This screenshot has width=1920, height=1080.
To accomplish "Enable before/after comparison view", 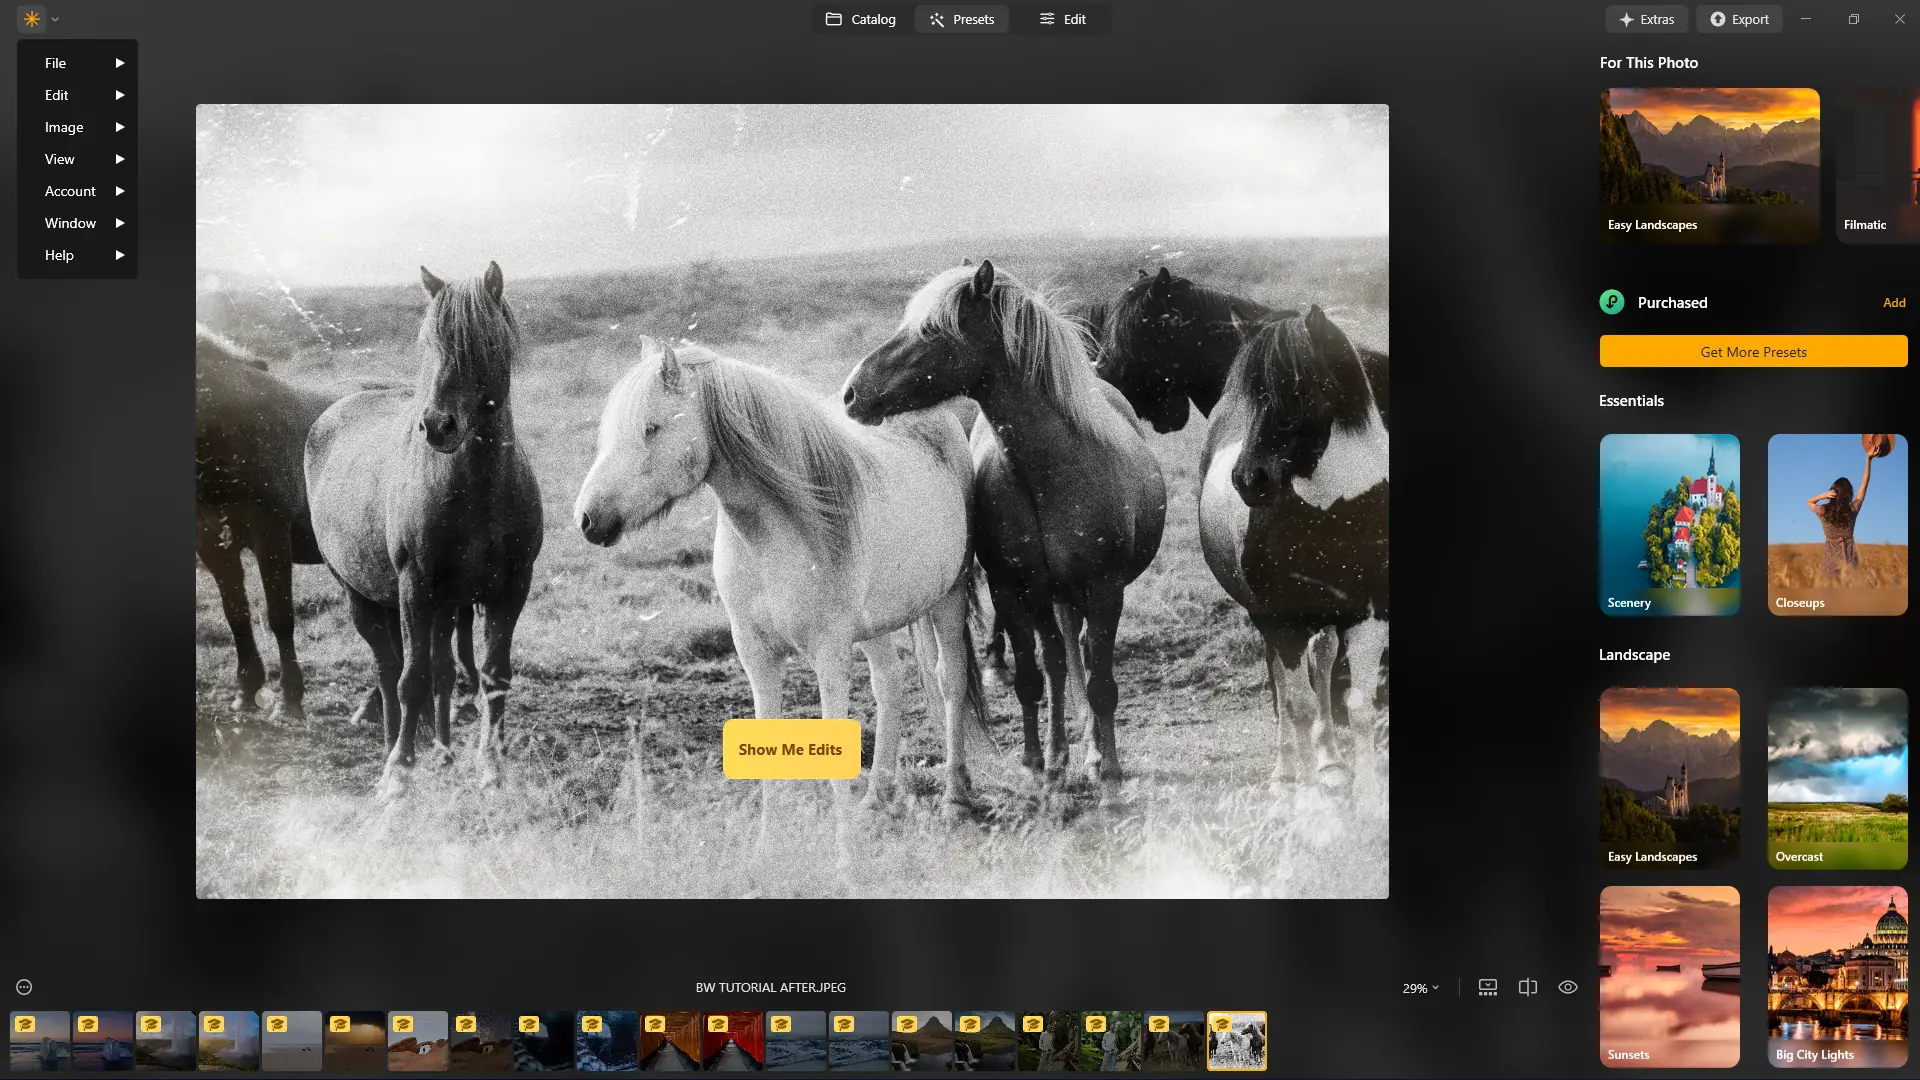I will pos(1527,987).
